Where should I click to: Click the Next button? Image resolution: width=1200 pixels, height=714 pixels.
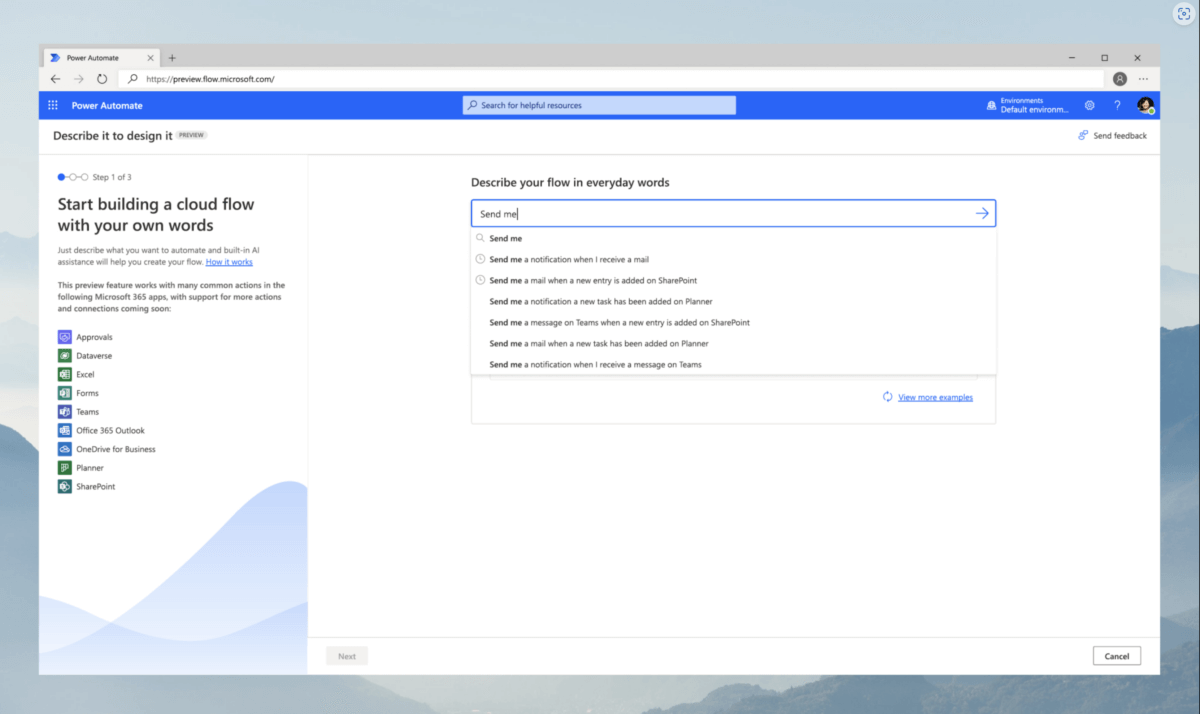(x=347, y=656)
